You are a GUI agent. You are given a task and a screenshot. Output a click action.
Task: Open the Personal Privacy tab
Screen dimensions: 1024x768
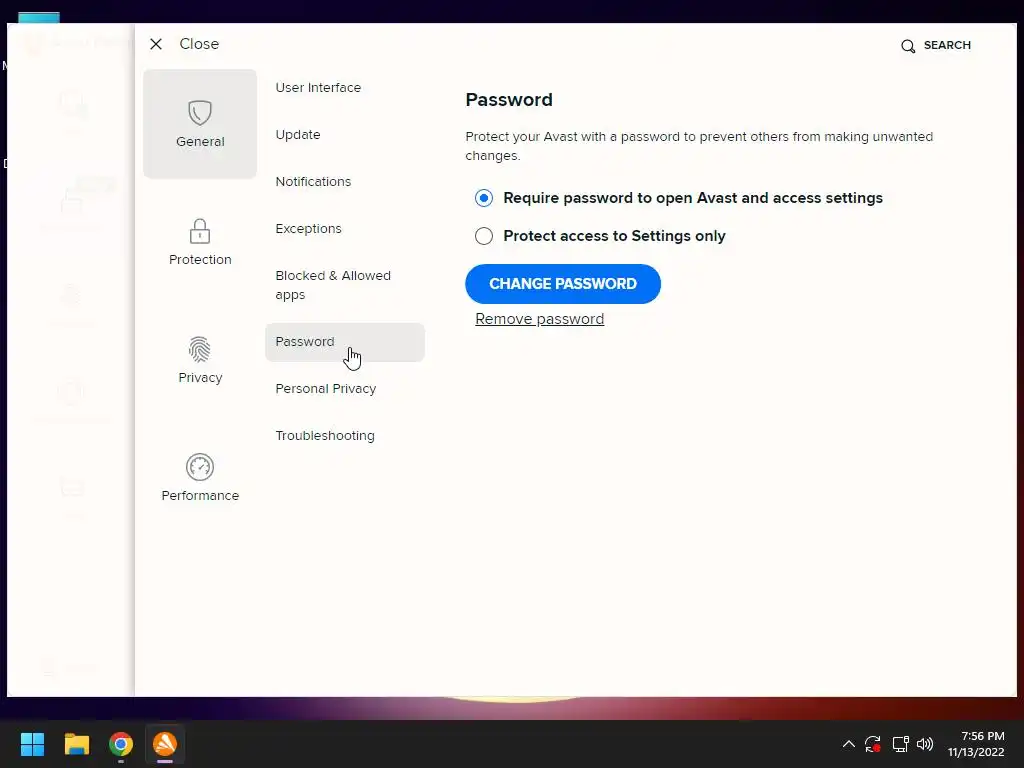325,389
